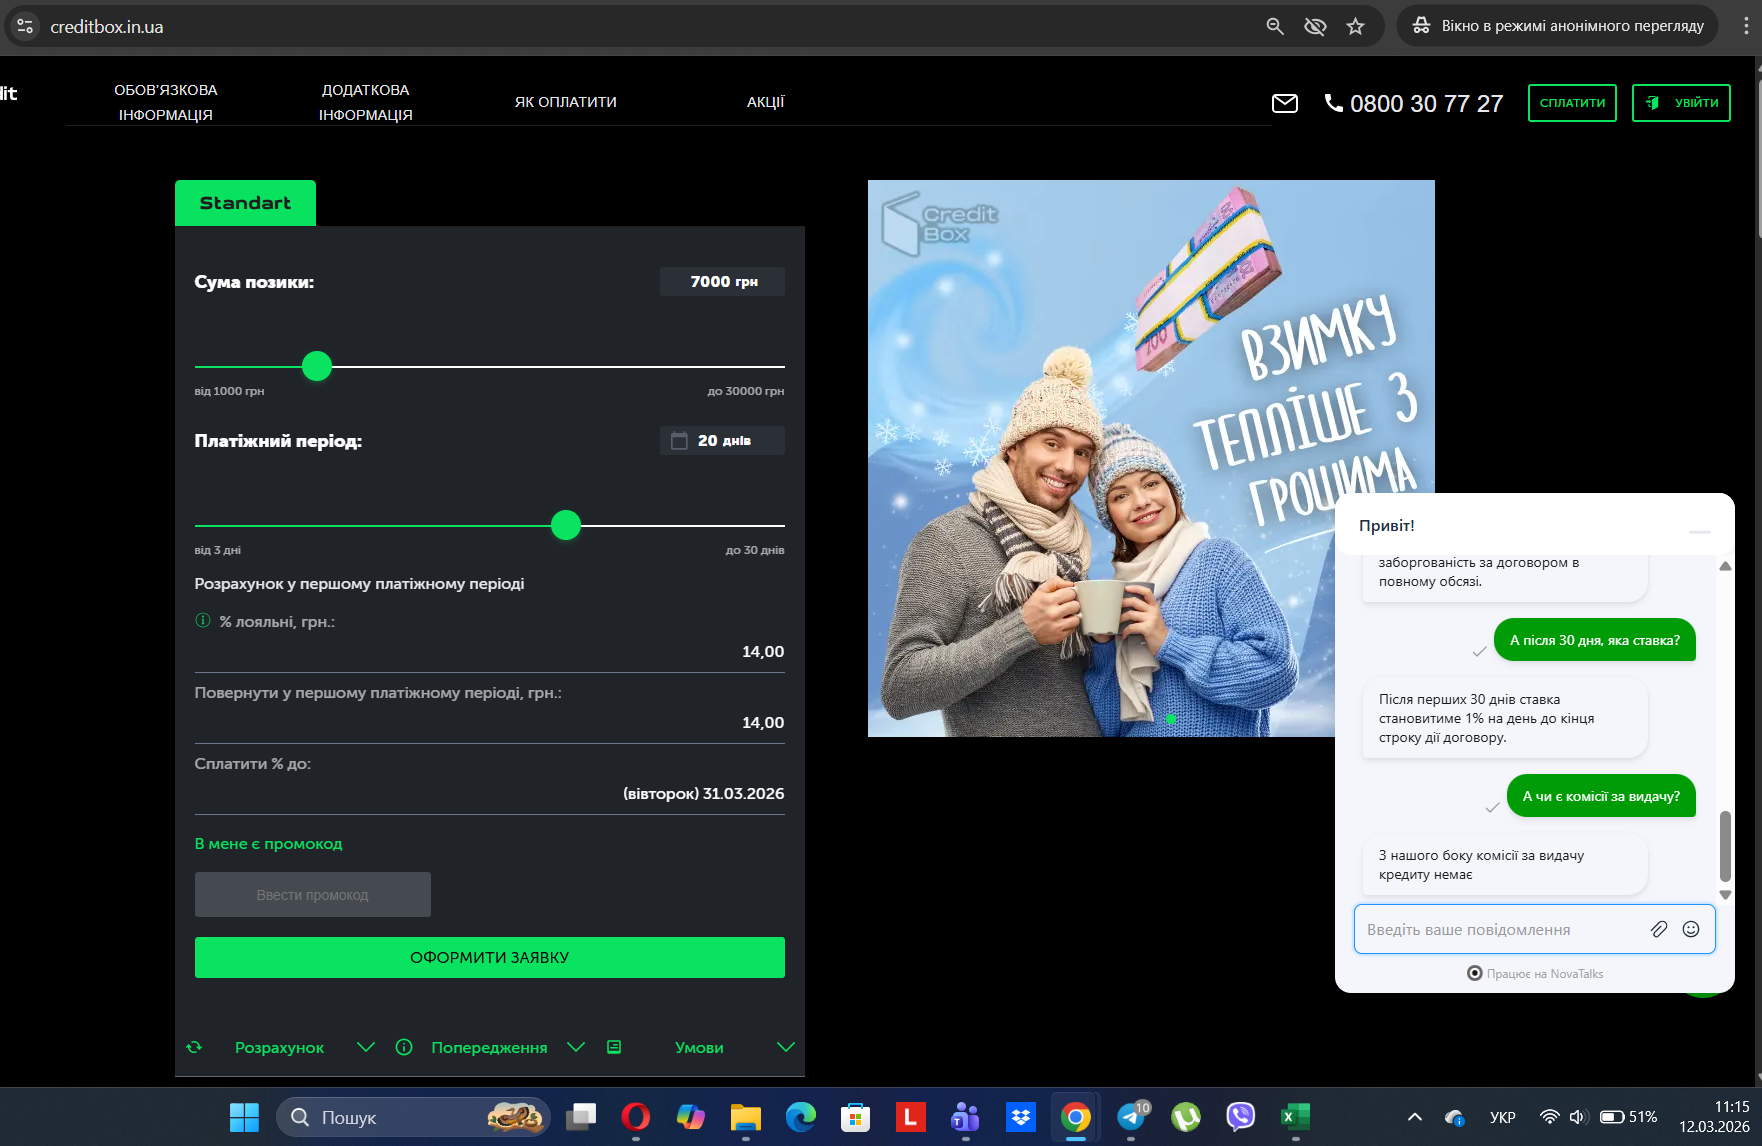Image resolution: width=1762 pixels, height=1146 pixels.
Task: Open the Task View taskbar icon
Action: coord(581,1117)
